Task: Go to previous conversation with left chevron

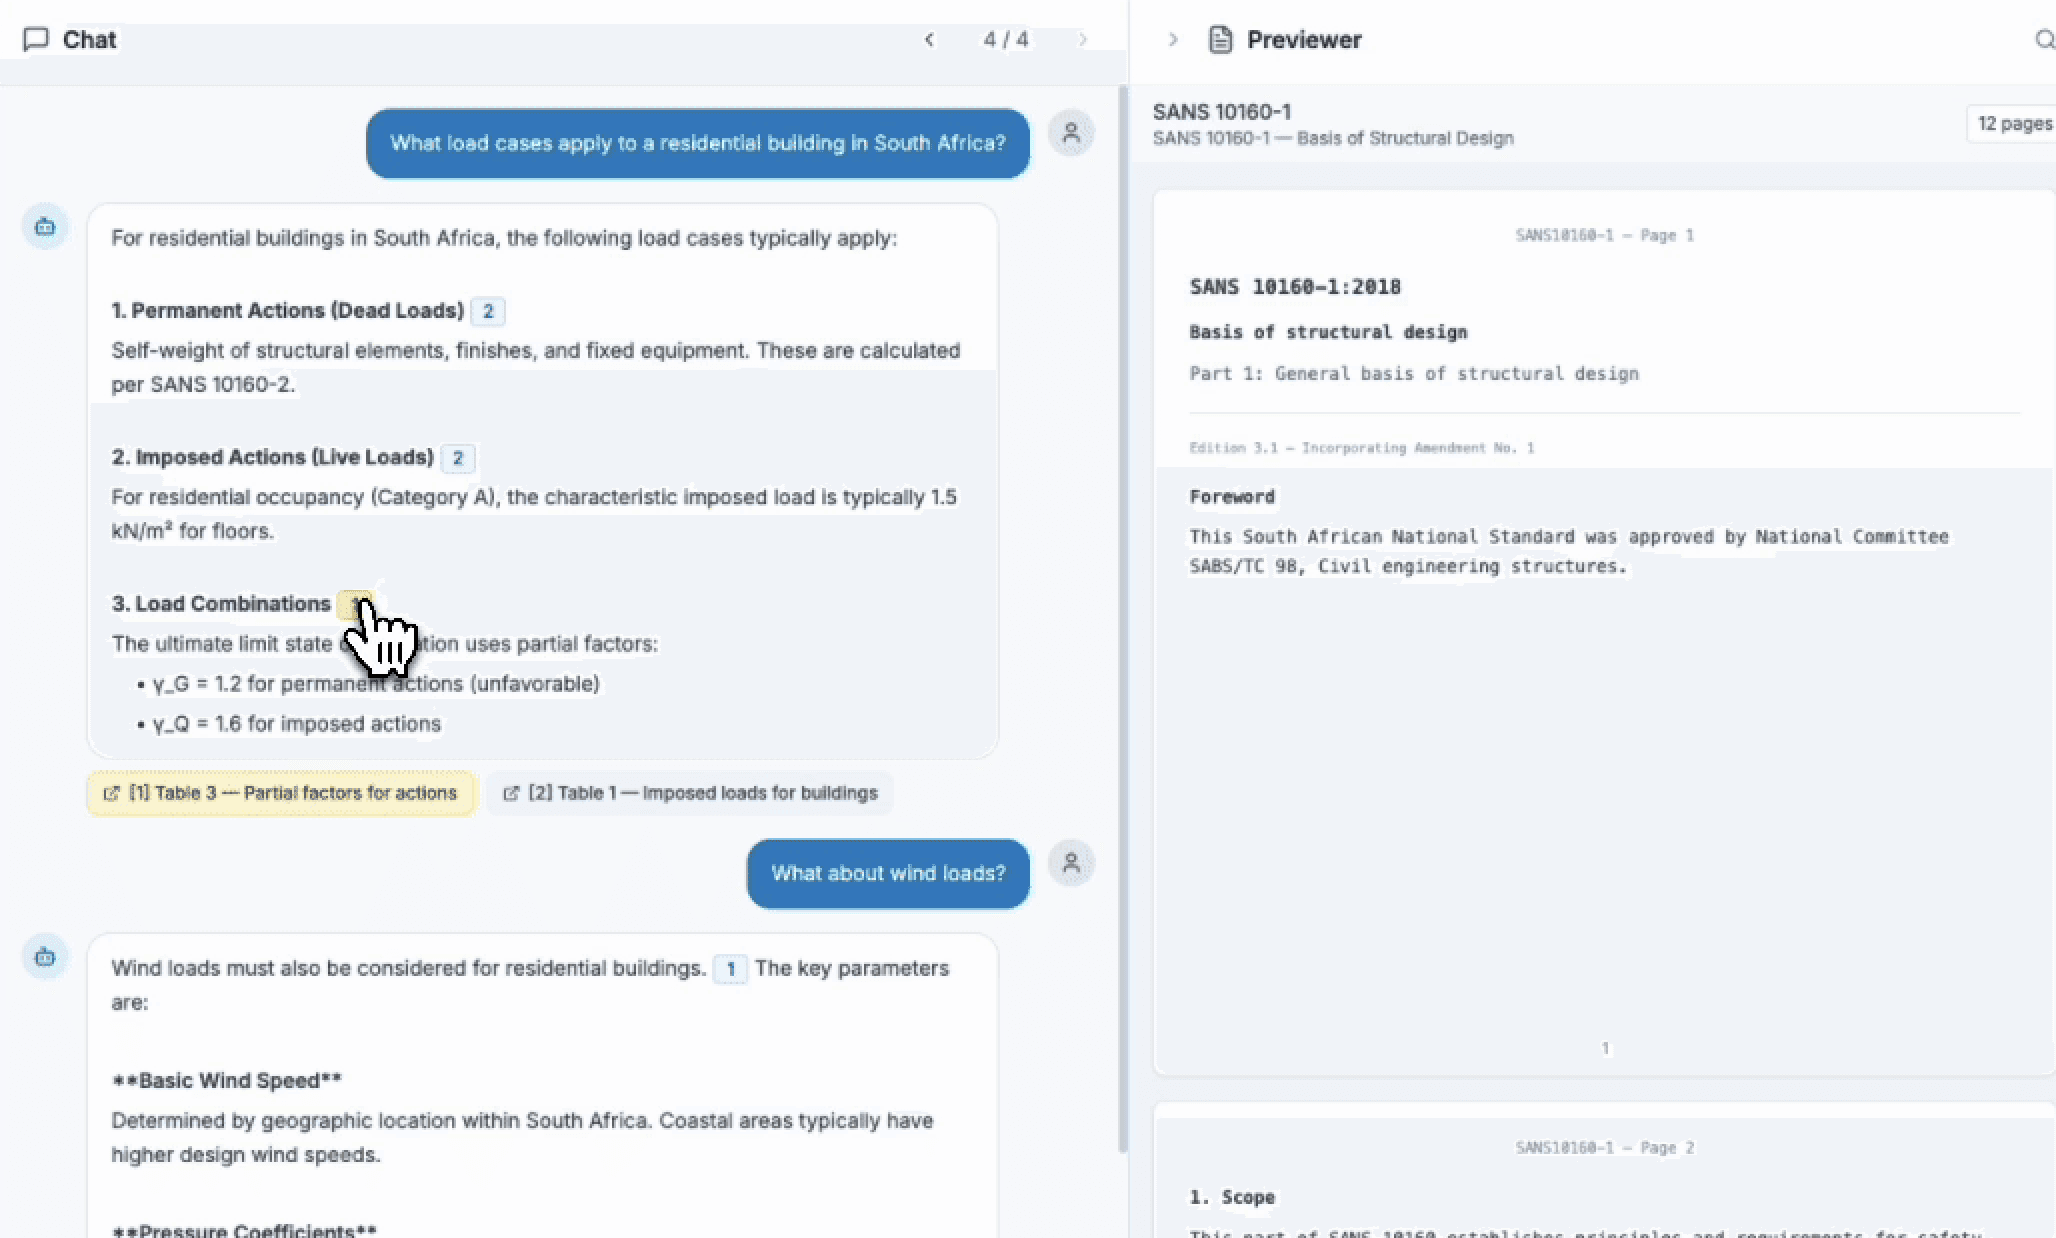Action: (929, 40)
